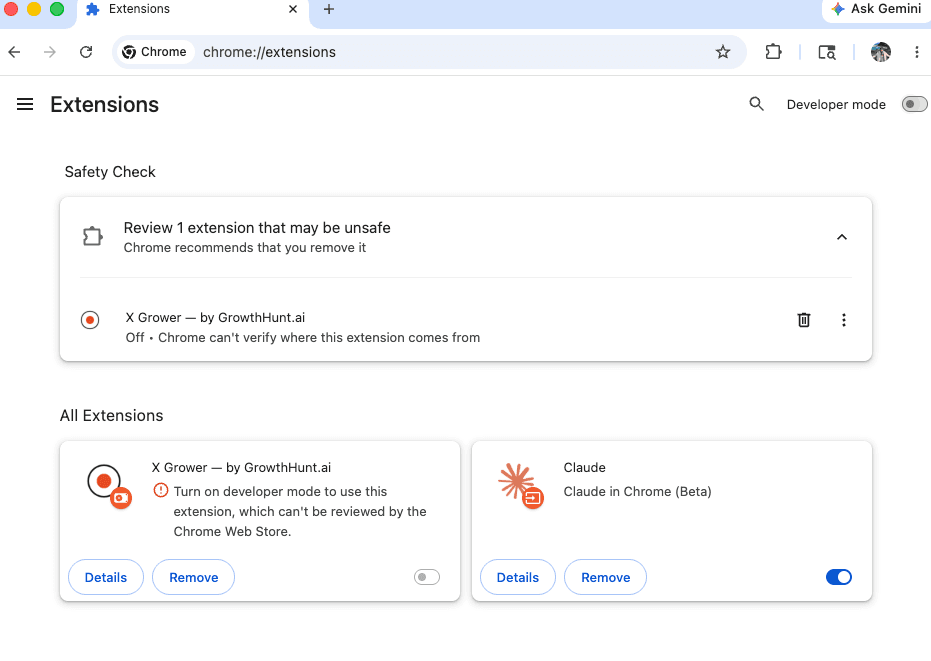Viewport: 931px width, 661px height.
Task: Search extensions with the magnifier icon
Action: pyautogui.click(x=756, y=105)
